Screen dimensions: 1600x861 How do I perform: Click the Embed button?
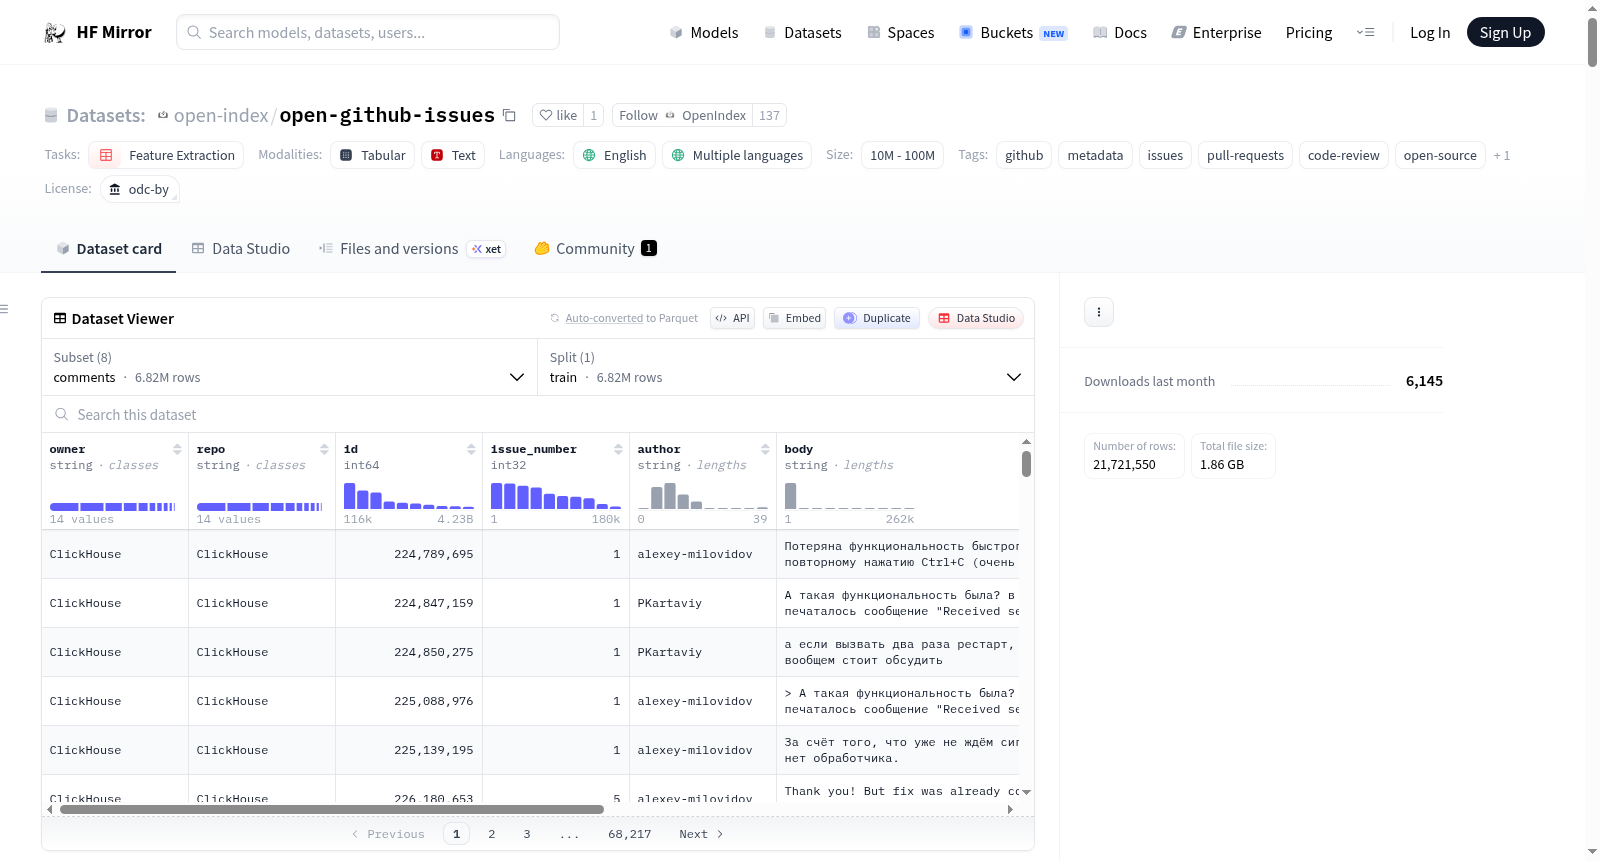(x=795, y=318)
